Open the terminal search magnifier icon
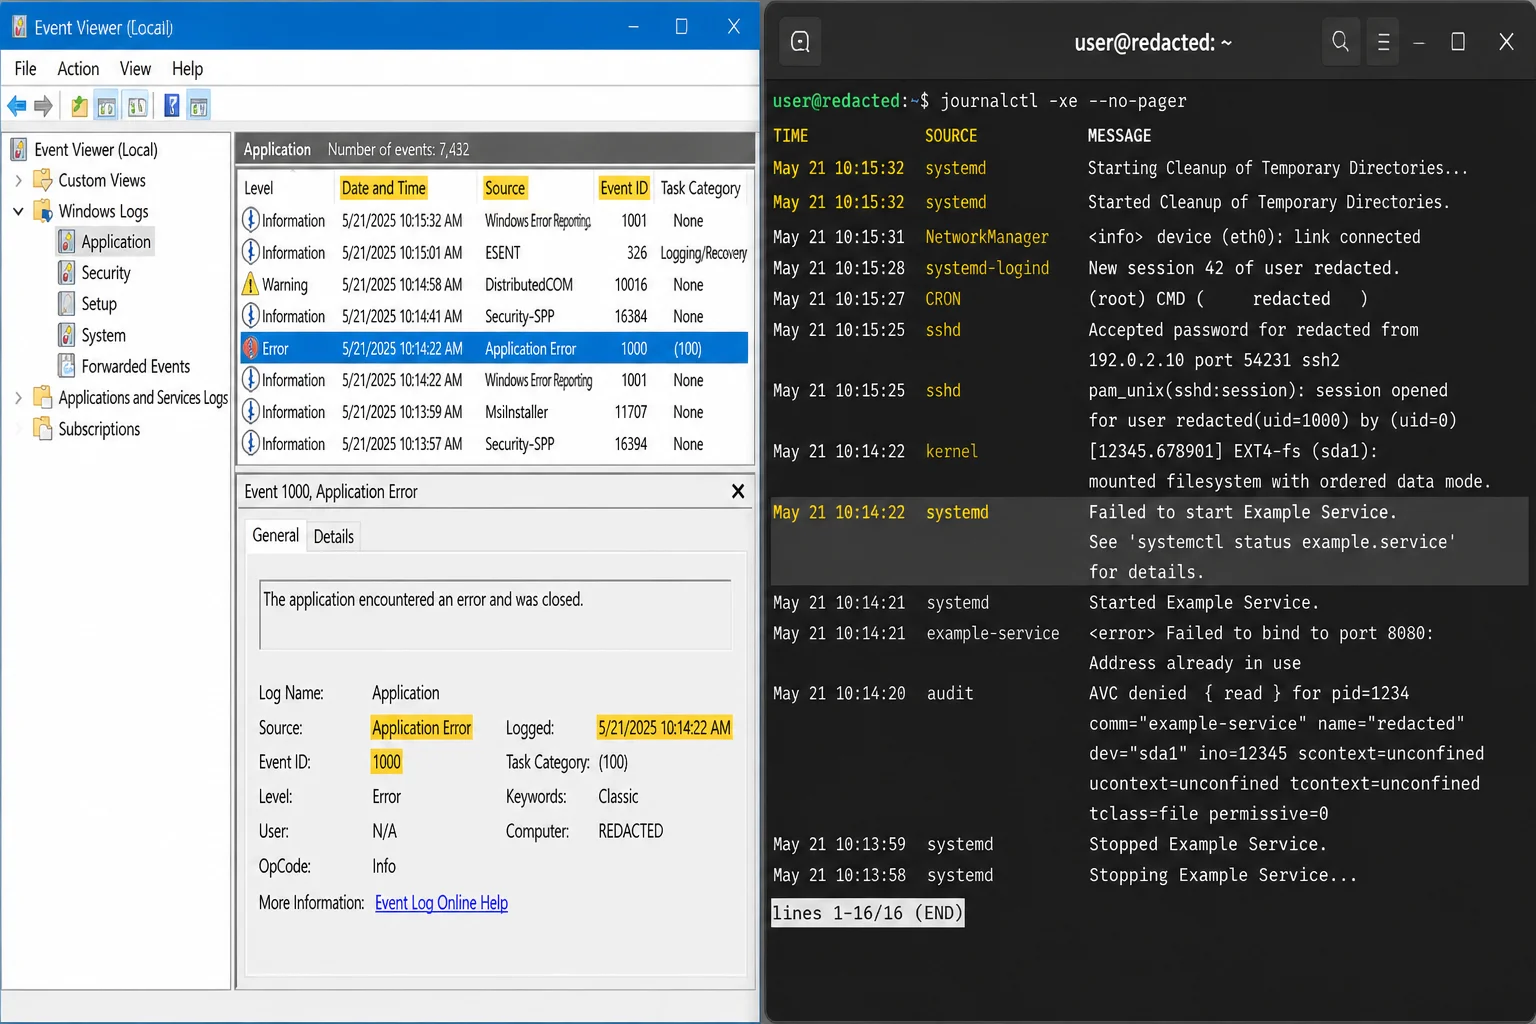This screenshot has height=1024, width=1536. tap(1340, 42)
